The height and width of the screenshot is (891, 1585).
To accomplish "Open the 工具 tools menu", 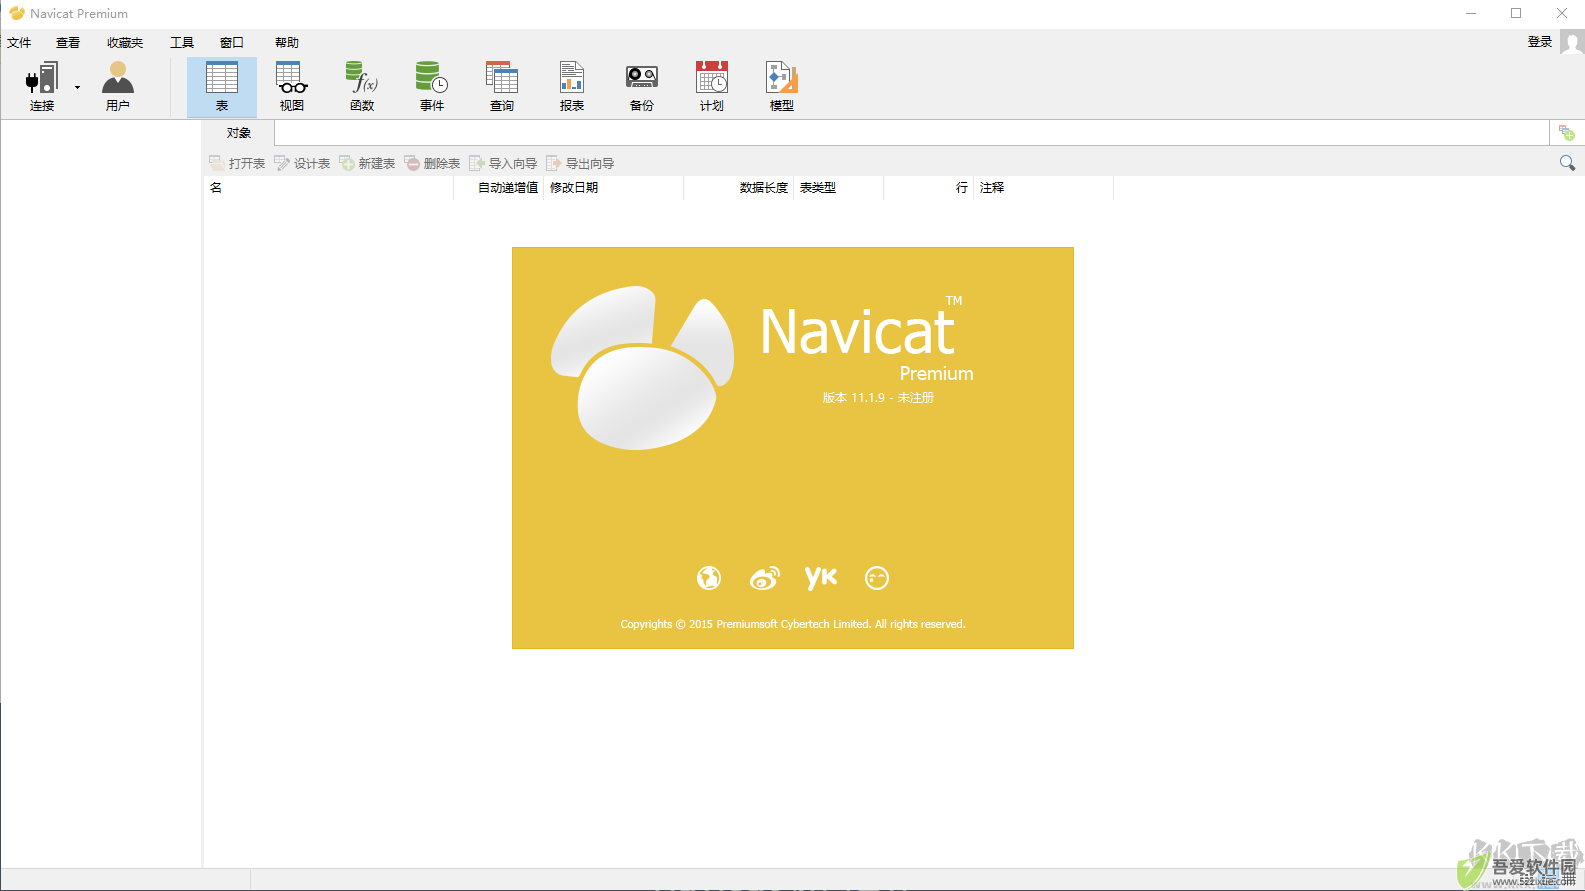I will (x=182, y=43).
